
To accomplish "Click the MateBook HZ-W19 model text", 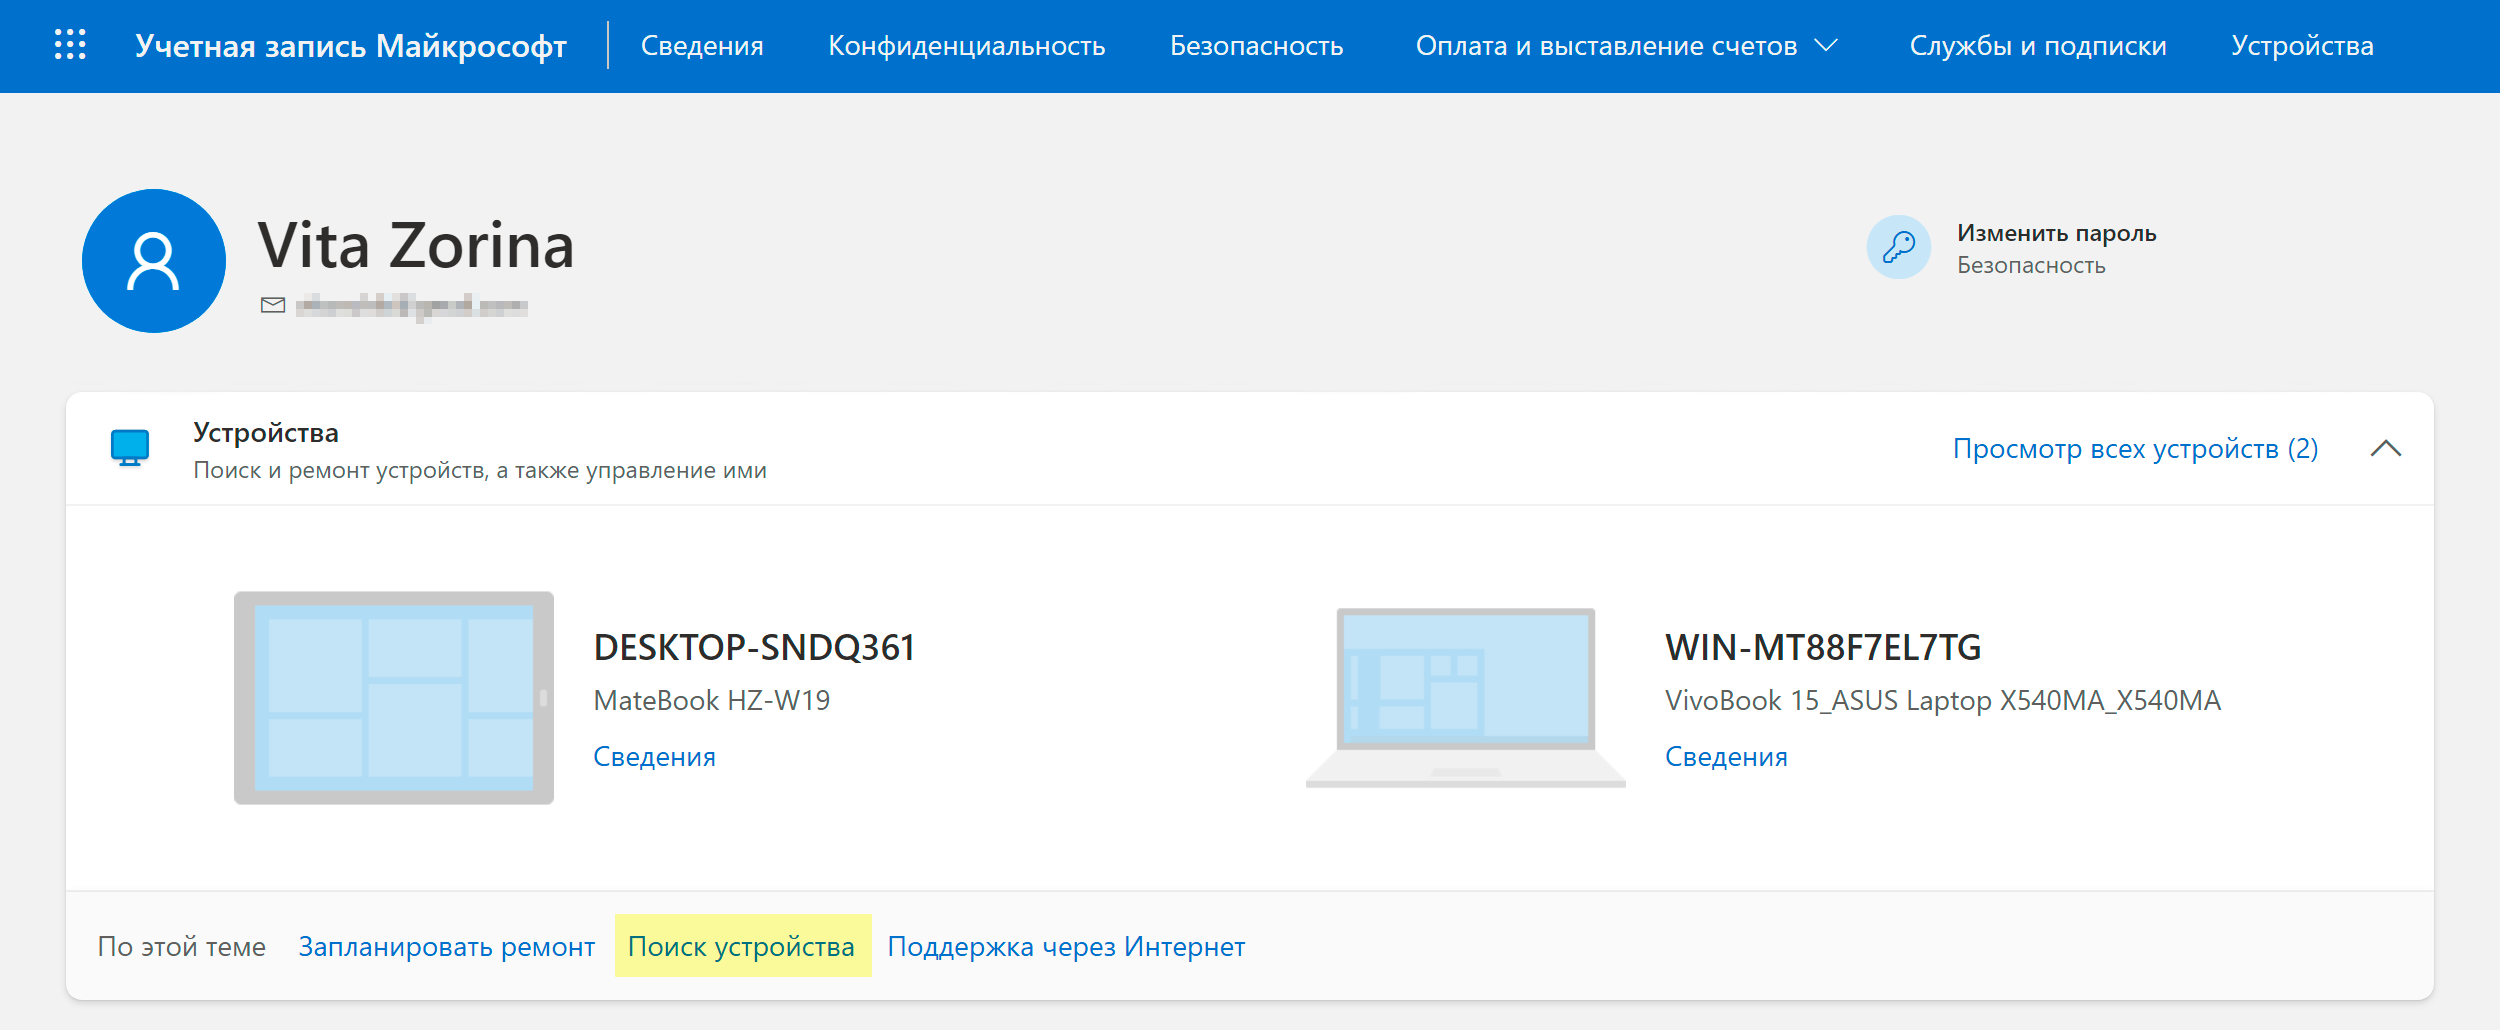I will [712, 700].
